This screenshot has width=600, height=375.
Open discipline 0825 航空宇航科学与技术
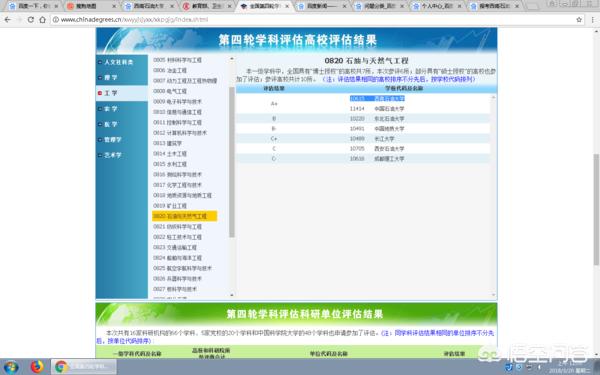pos(182,268)
